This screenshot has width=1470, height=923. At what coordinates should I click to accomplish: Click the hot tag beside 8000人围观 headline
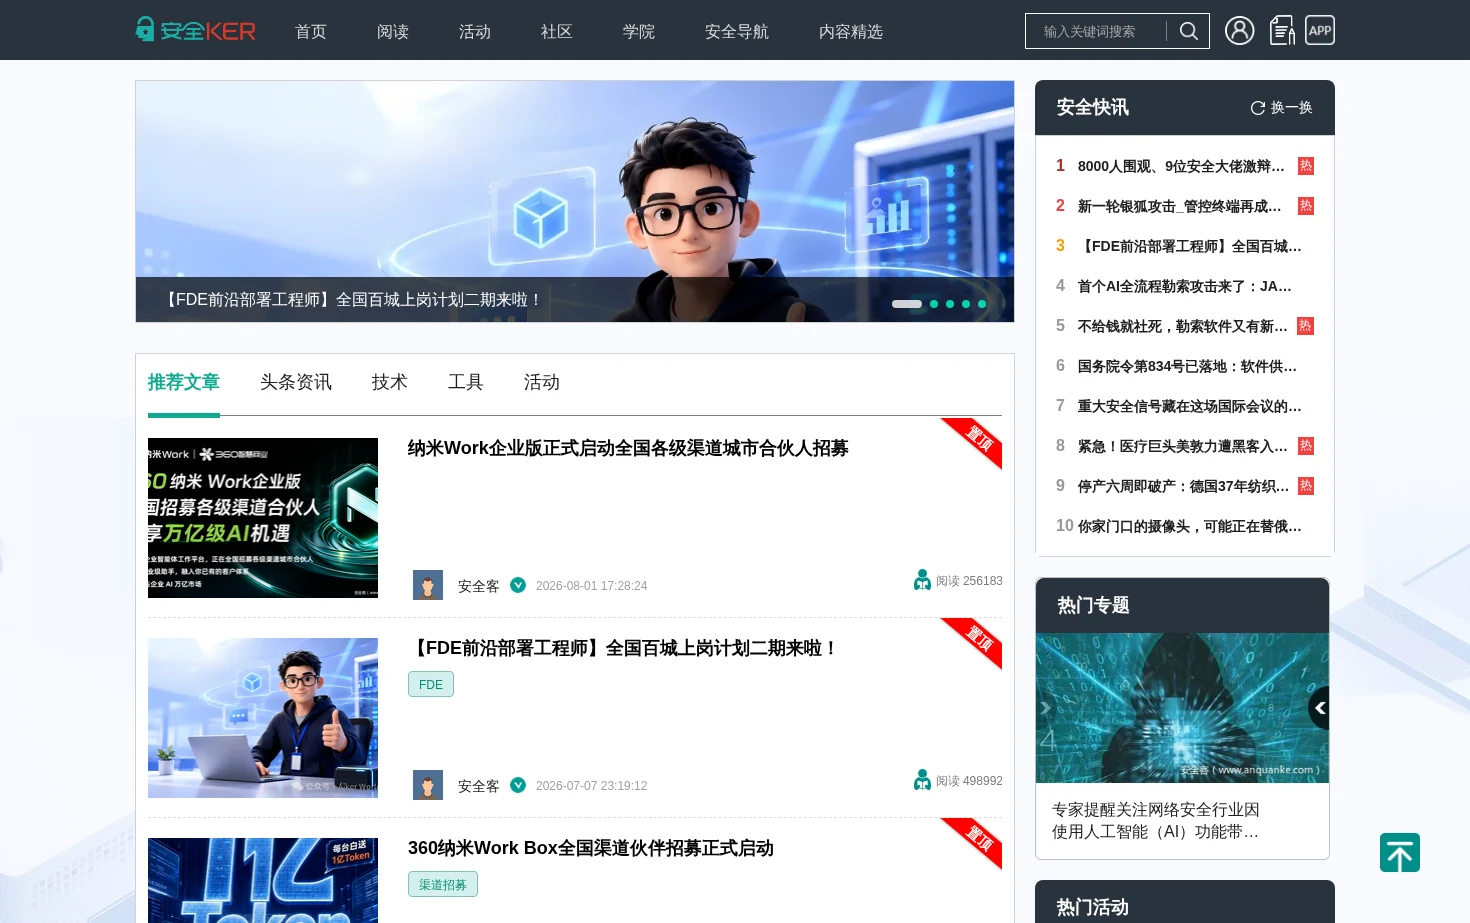pos(1306,166)
